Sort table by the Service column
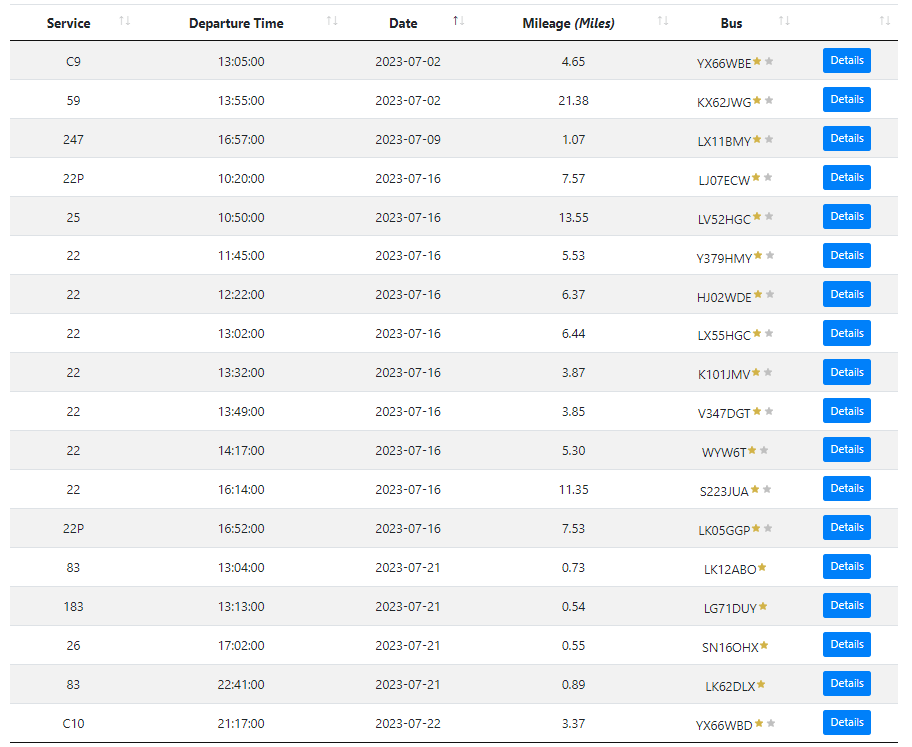Image resolution: width=912 pixels, height=747 pixels. click(68, 23)
